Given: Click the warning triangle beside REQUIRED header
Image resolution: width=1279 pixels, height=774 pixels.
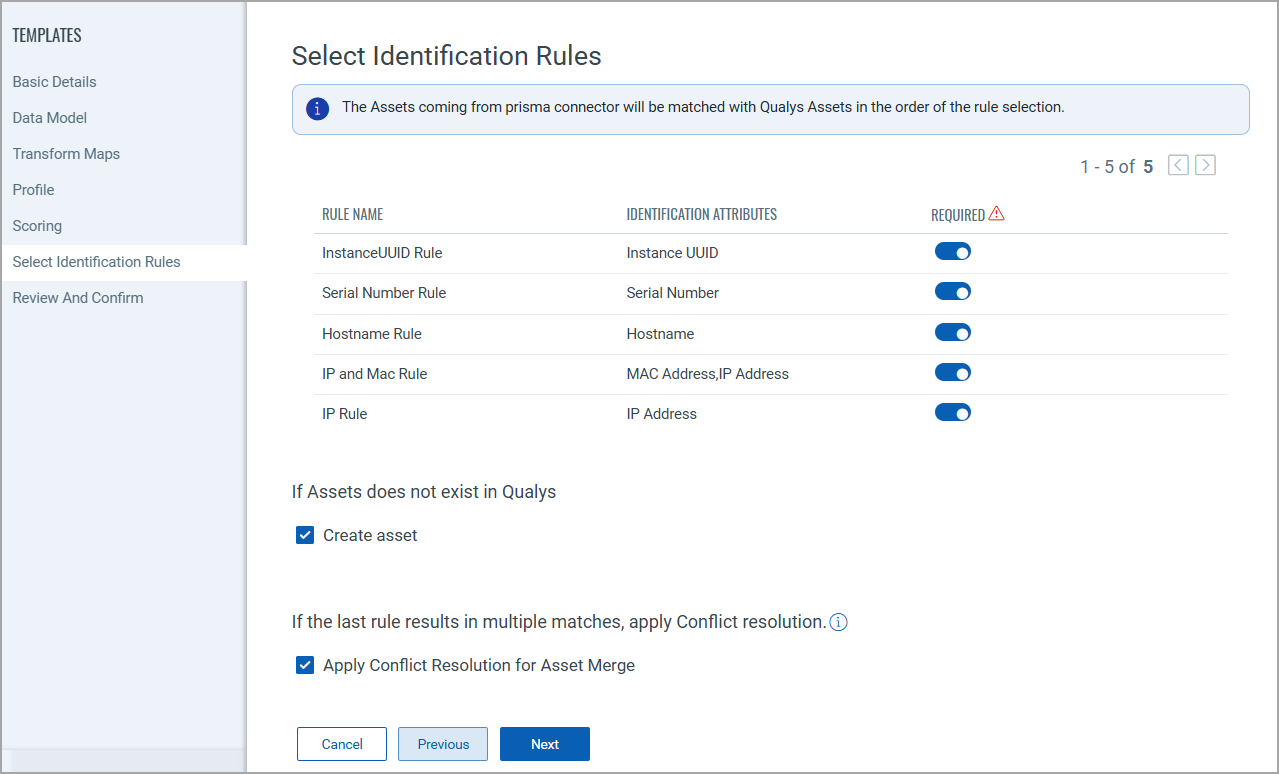Looking at the screenshot, I should pos(996,212).
